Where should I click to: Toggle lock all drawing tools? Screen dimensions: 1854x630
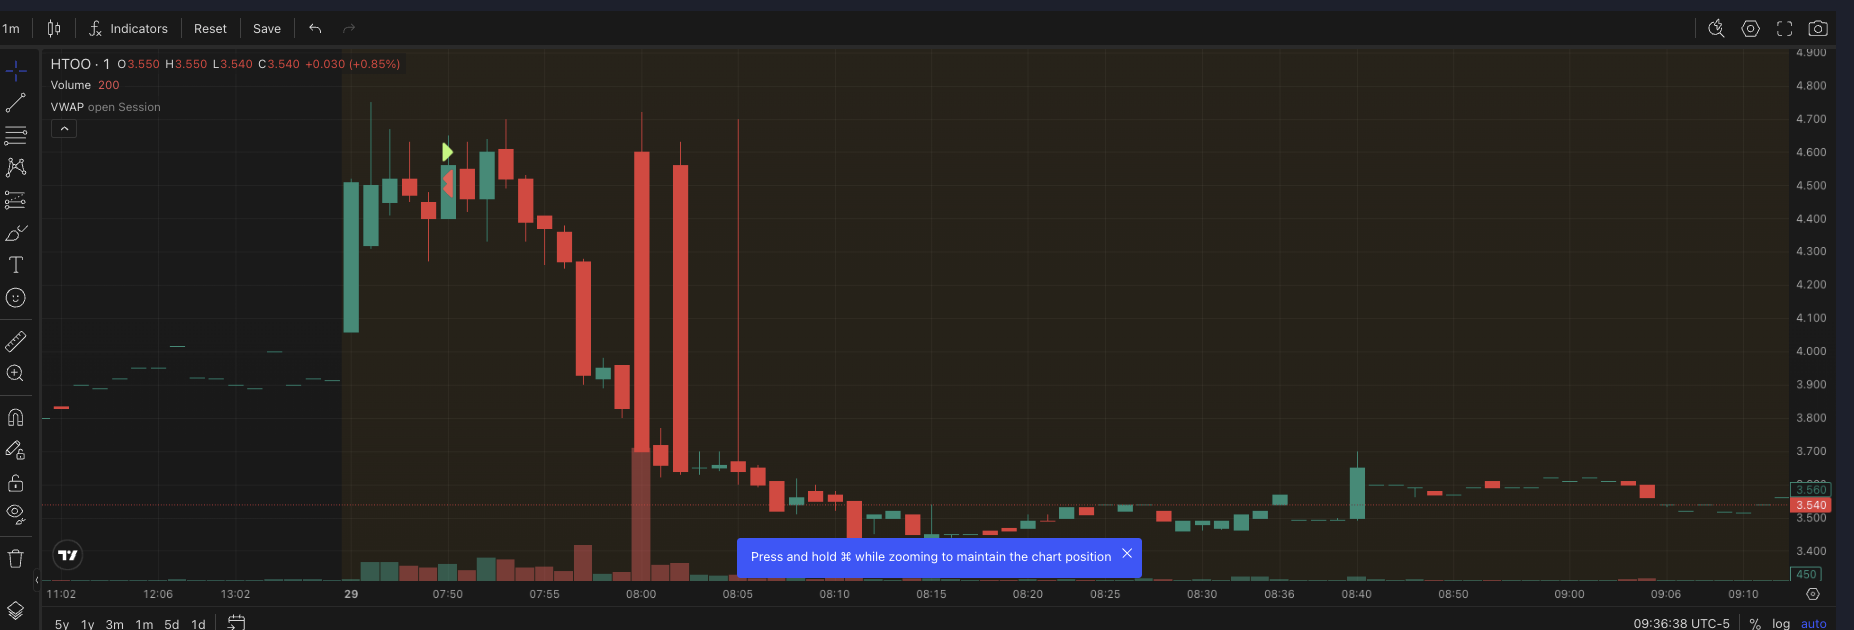pos(16,483)
